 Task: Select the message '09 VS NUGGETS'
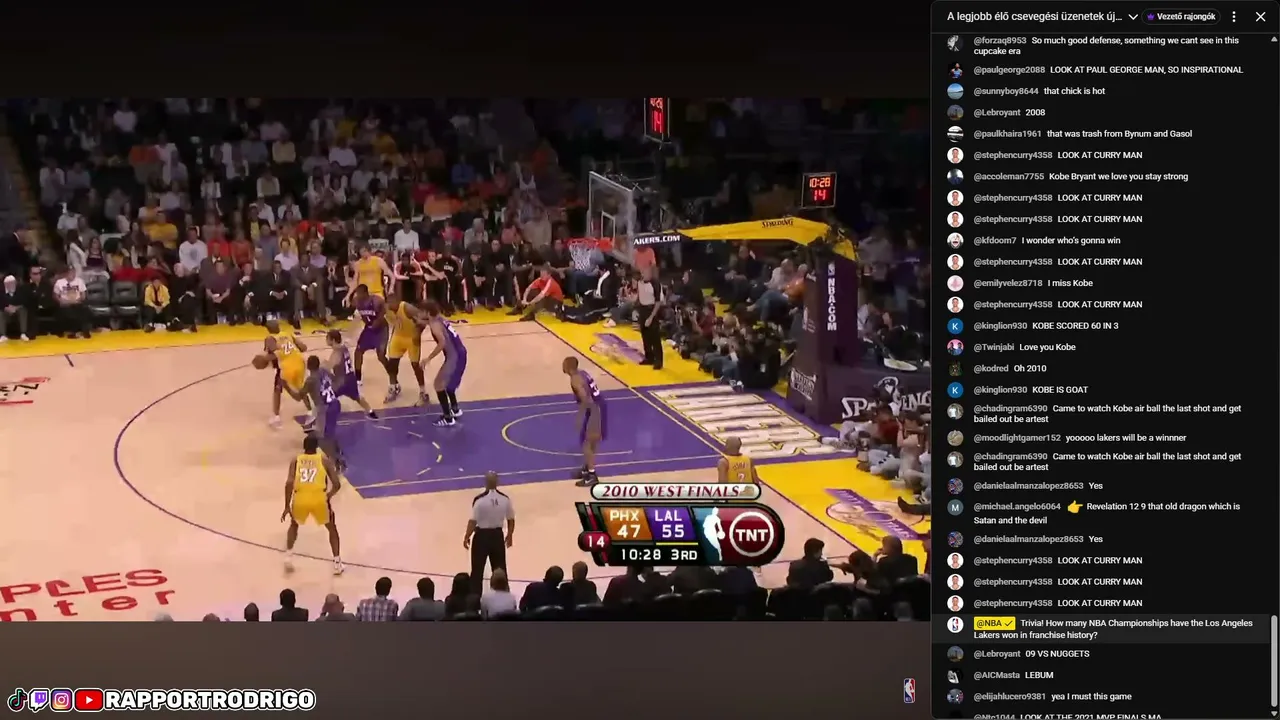pyautogui.click(x=1057, y=654)
